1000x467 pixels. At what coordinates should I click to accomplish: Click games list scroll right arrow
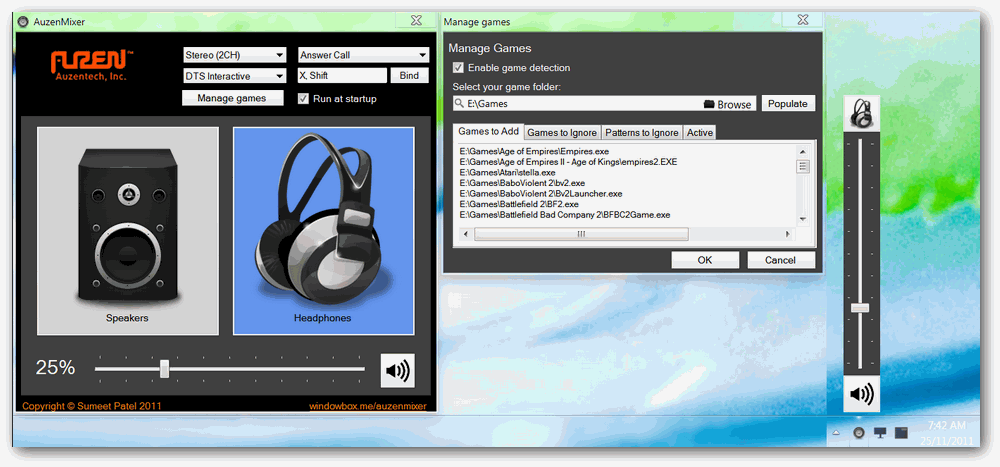tap(788, 234)
